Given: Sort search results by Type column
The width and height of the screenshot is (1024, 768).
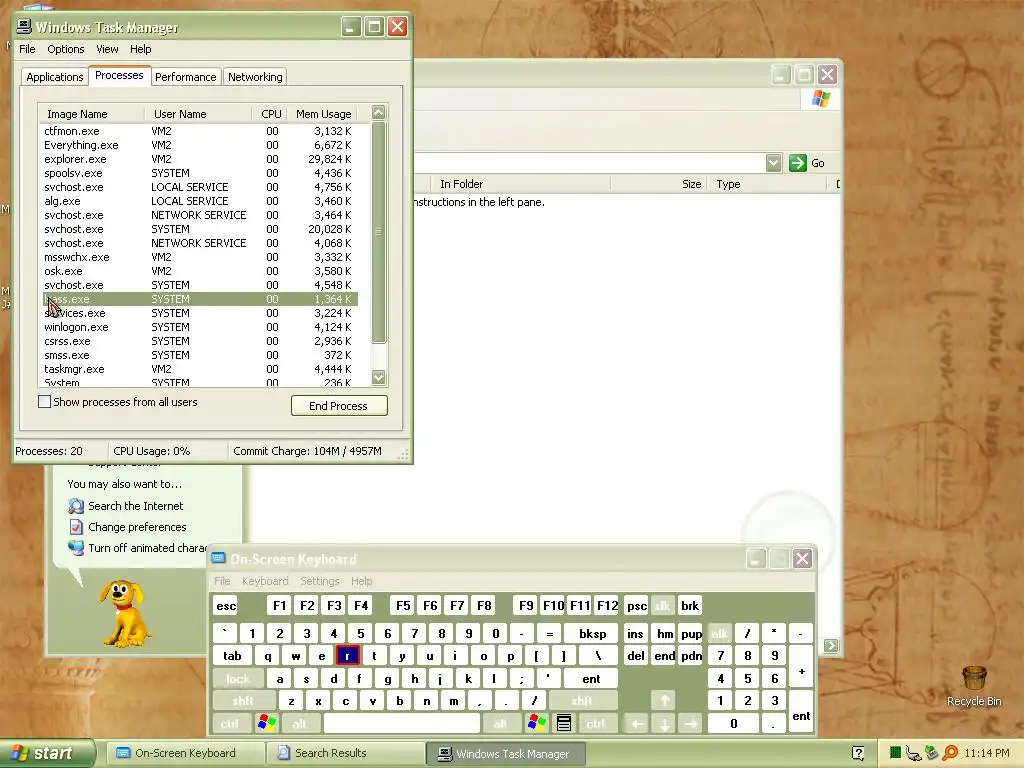Looking at the screenshot, I should click(767, 184).
